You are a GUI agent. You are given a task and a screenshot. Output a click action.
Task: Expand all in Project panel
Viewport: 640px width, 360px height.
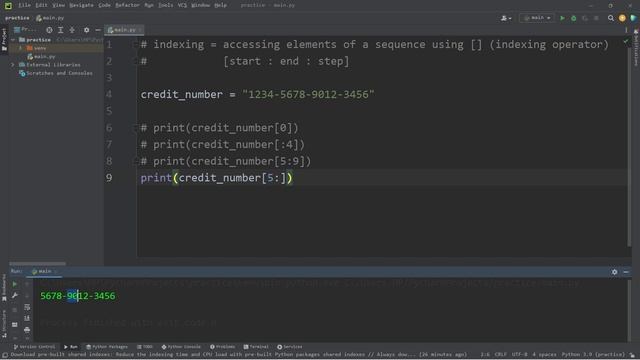tap(60, 30)
